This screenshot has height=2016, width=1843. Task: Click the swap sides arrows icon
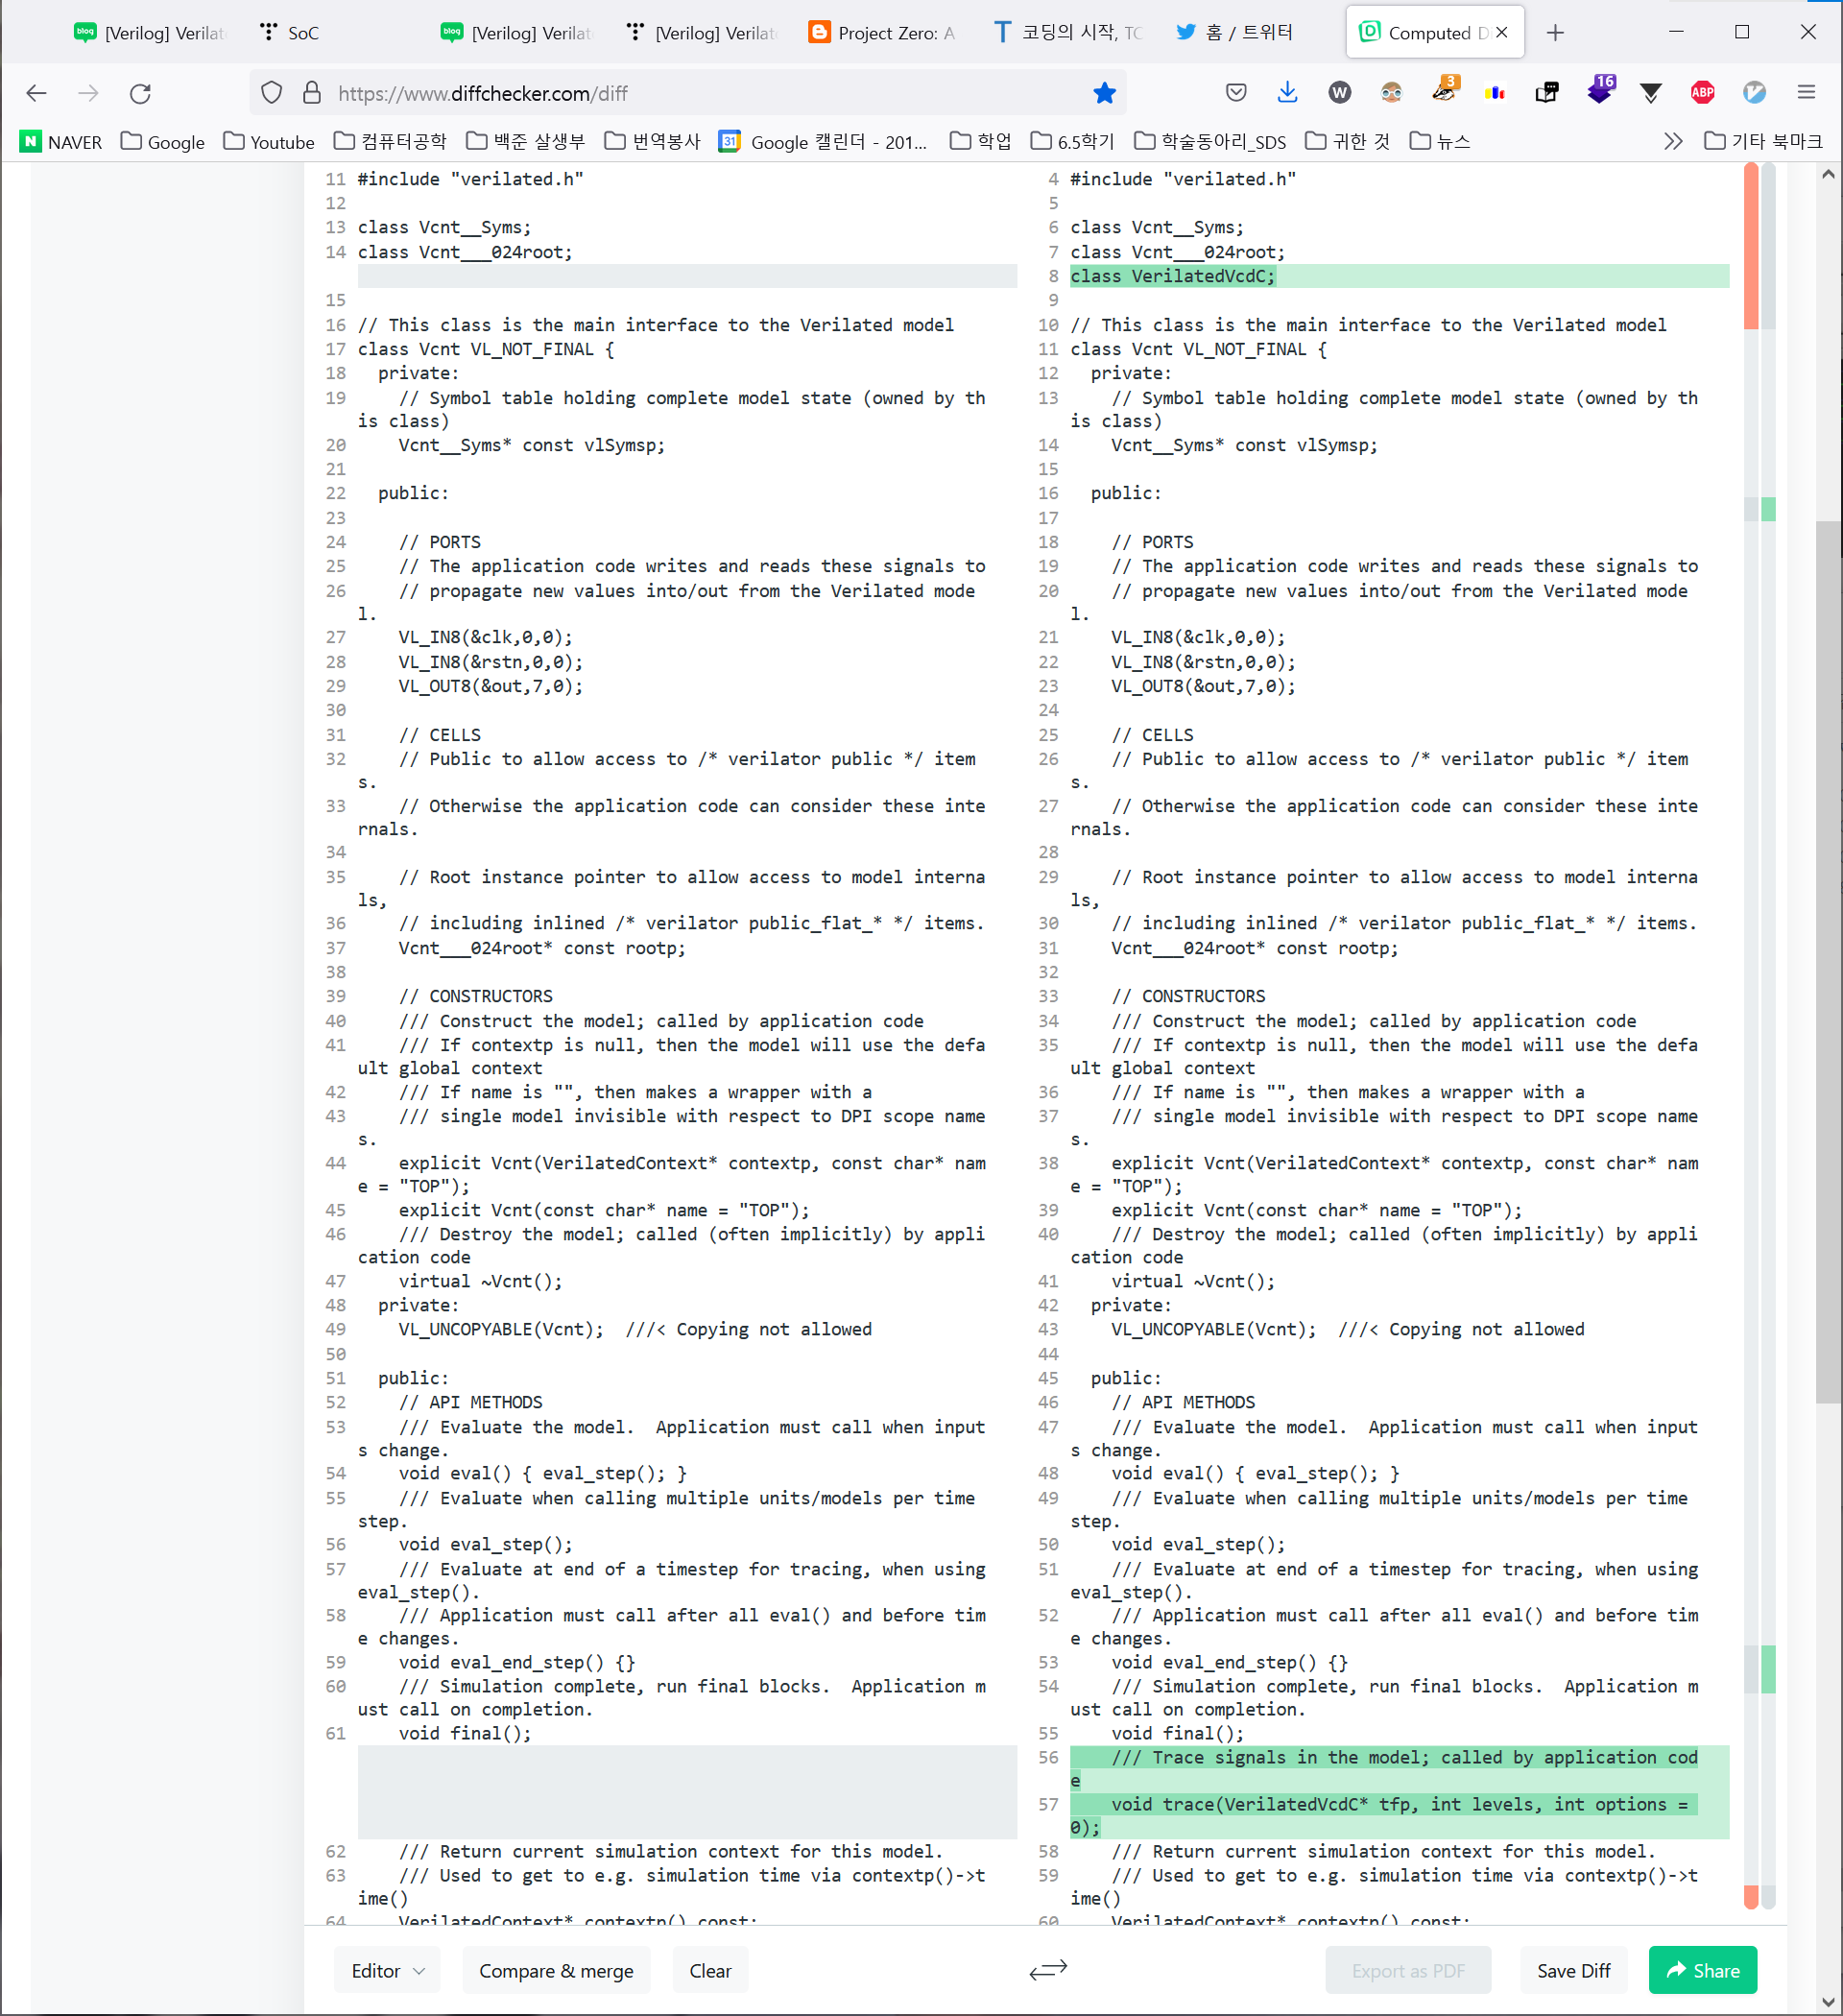click(x=1048, y=1970)
